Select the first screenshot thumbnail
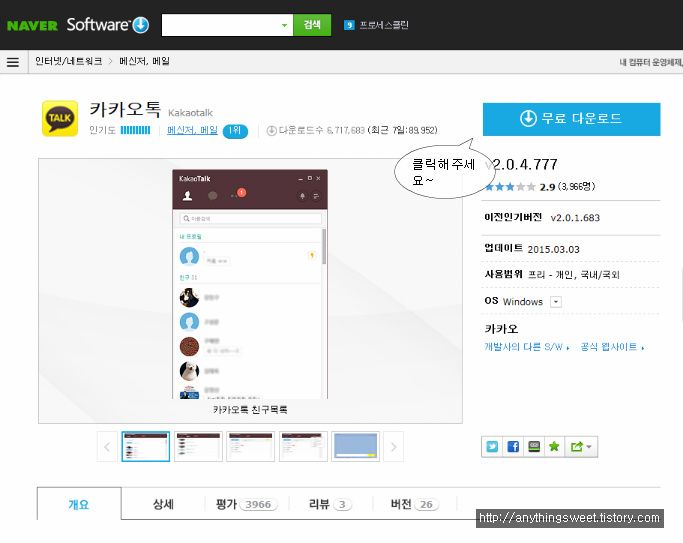 [145, 447]
